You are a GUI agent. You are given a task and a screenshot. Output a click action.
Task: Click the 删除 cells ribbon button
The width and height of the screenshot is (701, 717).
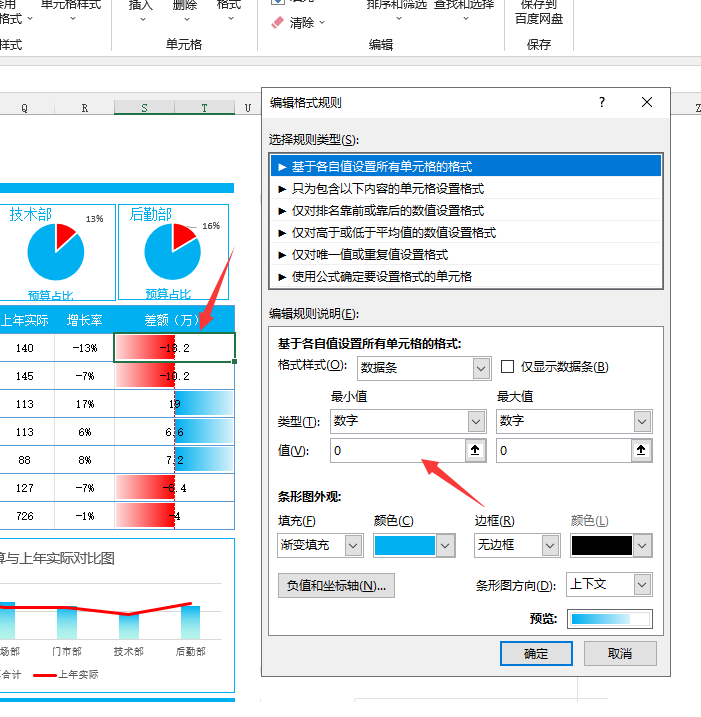click(x=185, y=10)
